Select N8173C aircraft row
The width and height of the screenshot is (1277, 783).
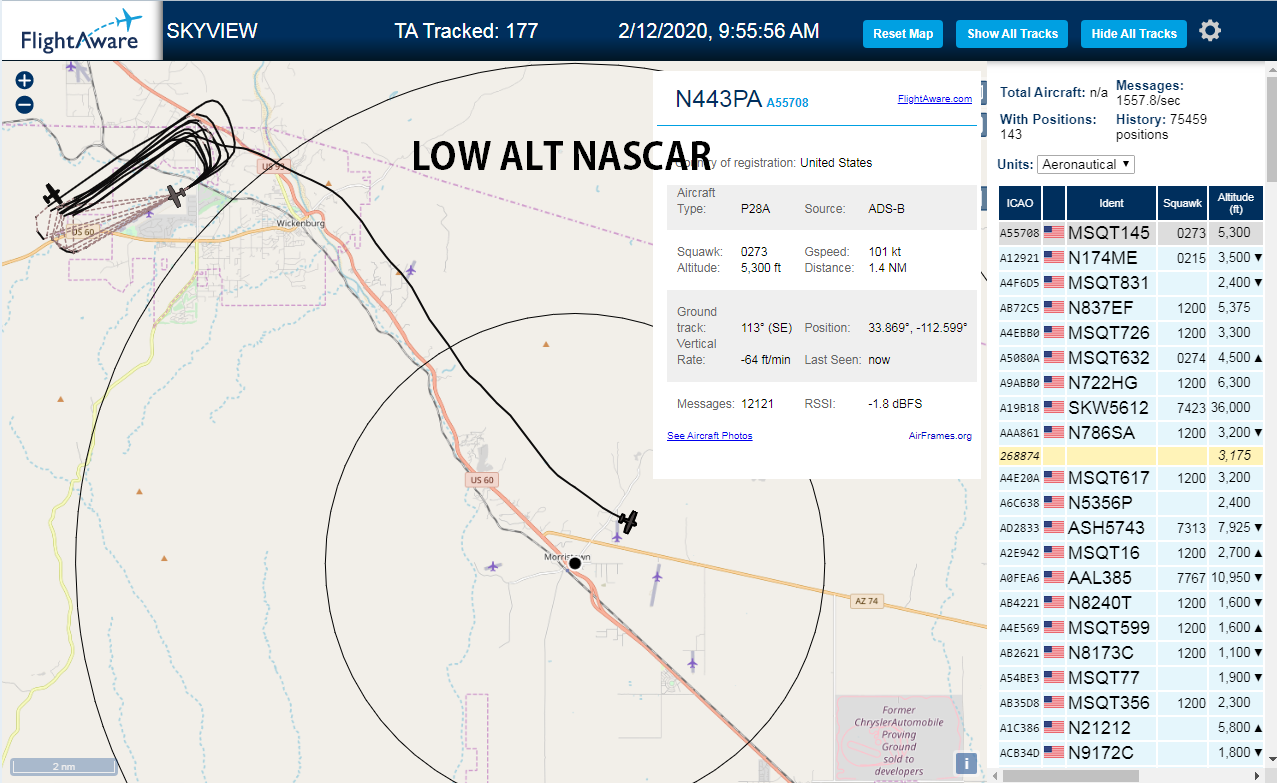click(x=1131, y=653)
